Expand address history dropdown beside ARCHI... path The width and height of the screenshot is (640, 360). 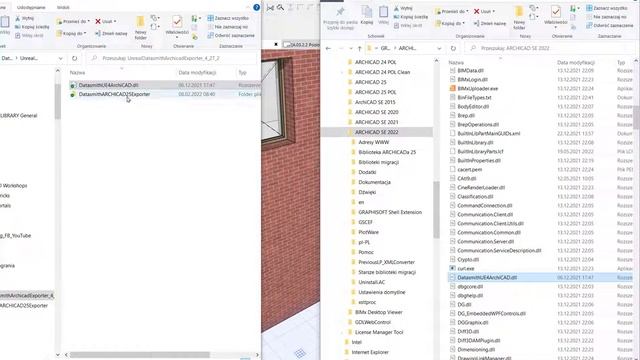tap(439, 48)
